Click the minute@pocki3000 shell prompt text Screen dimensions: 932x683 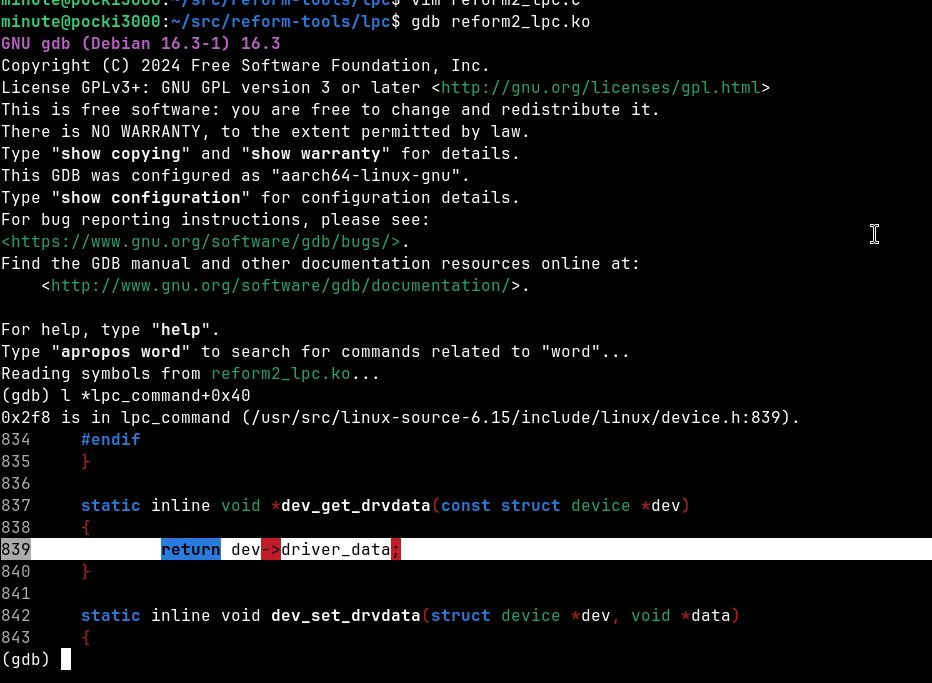point(81,21)
